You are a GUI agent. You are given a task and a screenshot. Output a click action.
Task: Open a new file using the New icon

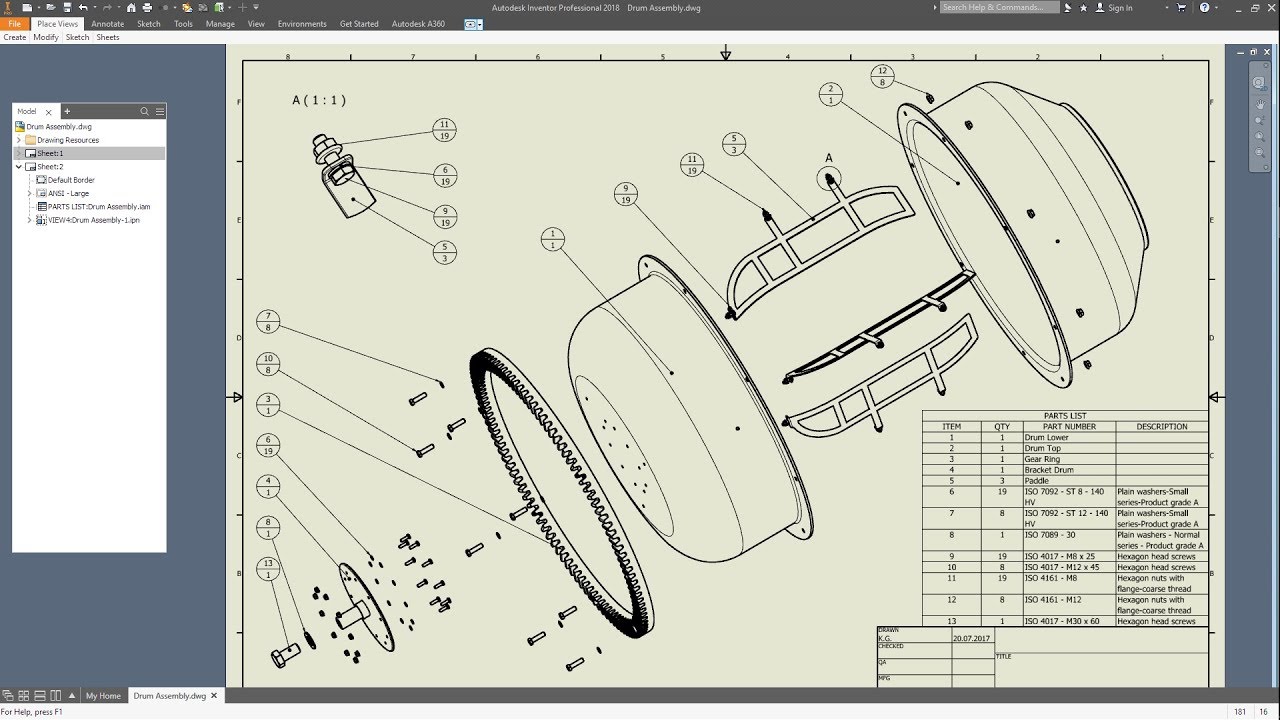pos(27,8)
